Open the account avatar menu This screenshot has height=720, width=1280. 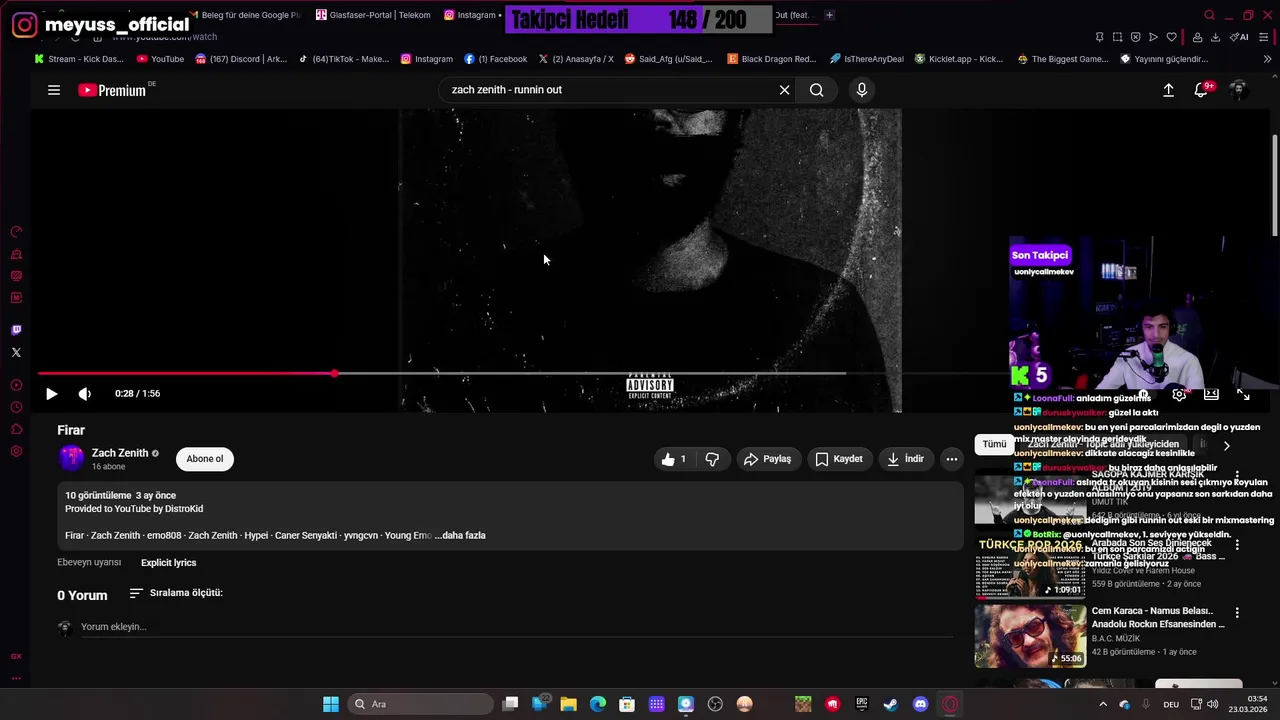[1238, 90]
